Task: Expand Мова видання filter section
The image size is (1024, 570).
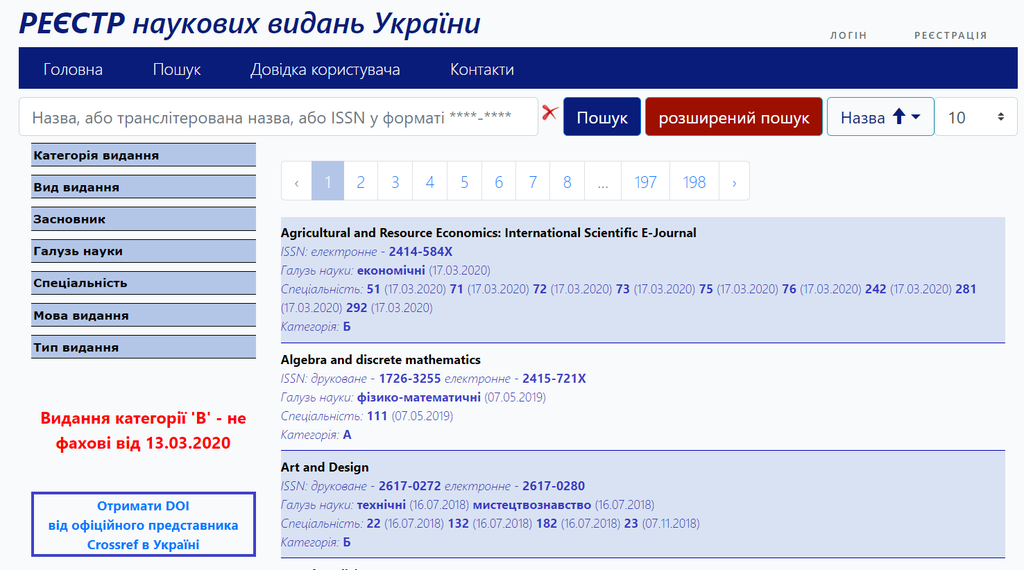Action: click(x=143, y=315)
